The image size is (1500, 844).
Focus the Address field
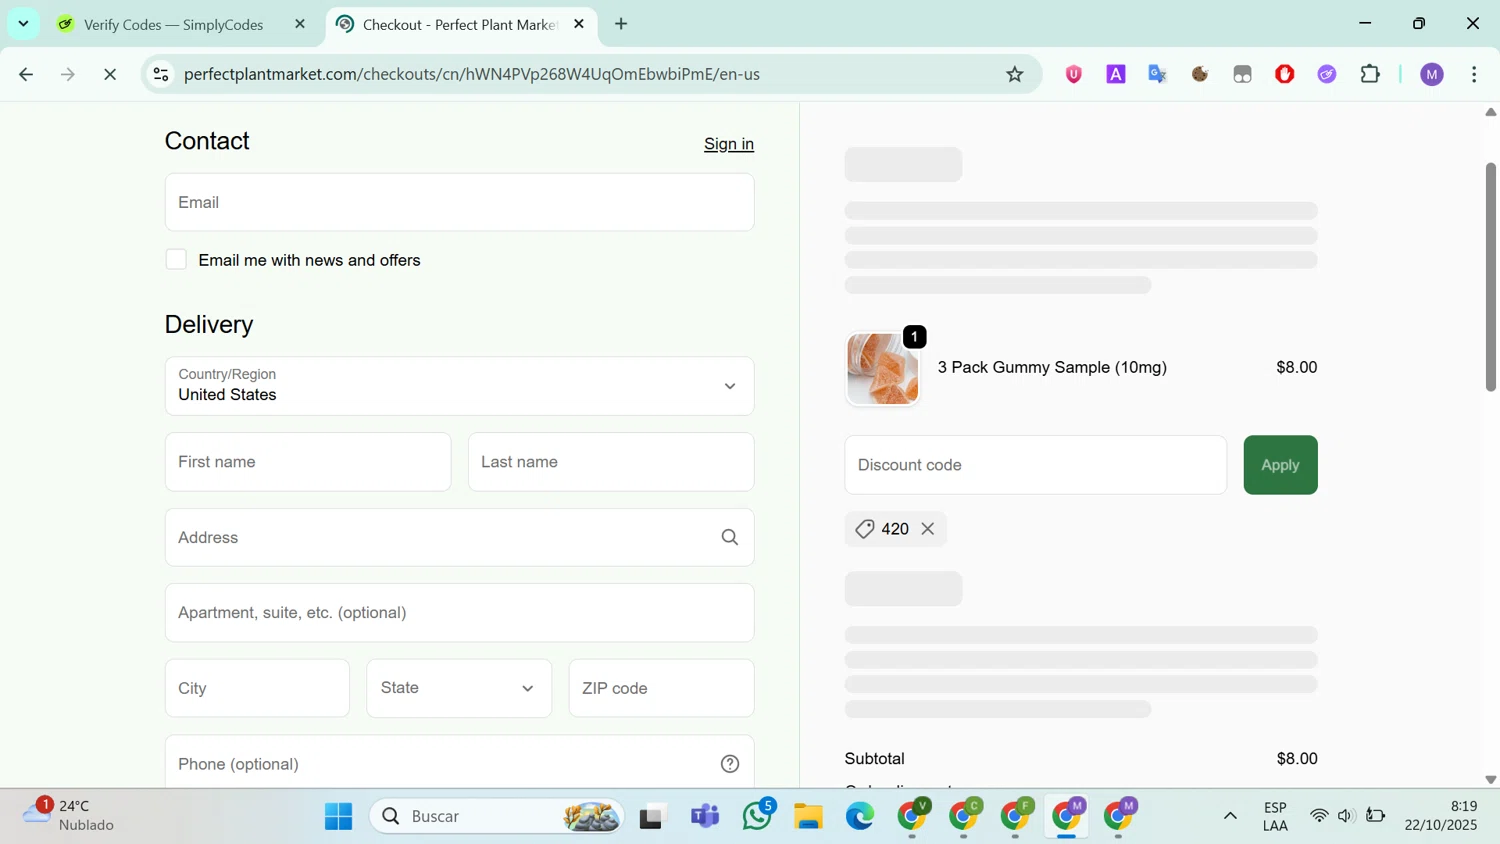pos(459,538)
